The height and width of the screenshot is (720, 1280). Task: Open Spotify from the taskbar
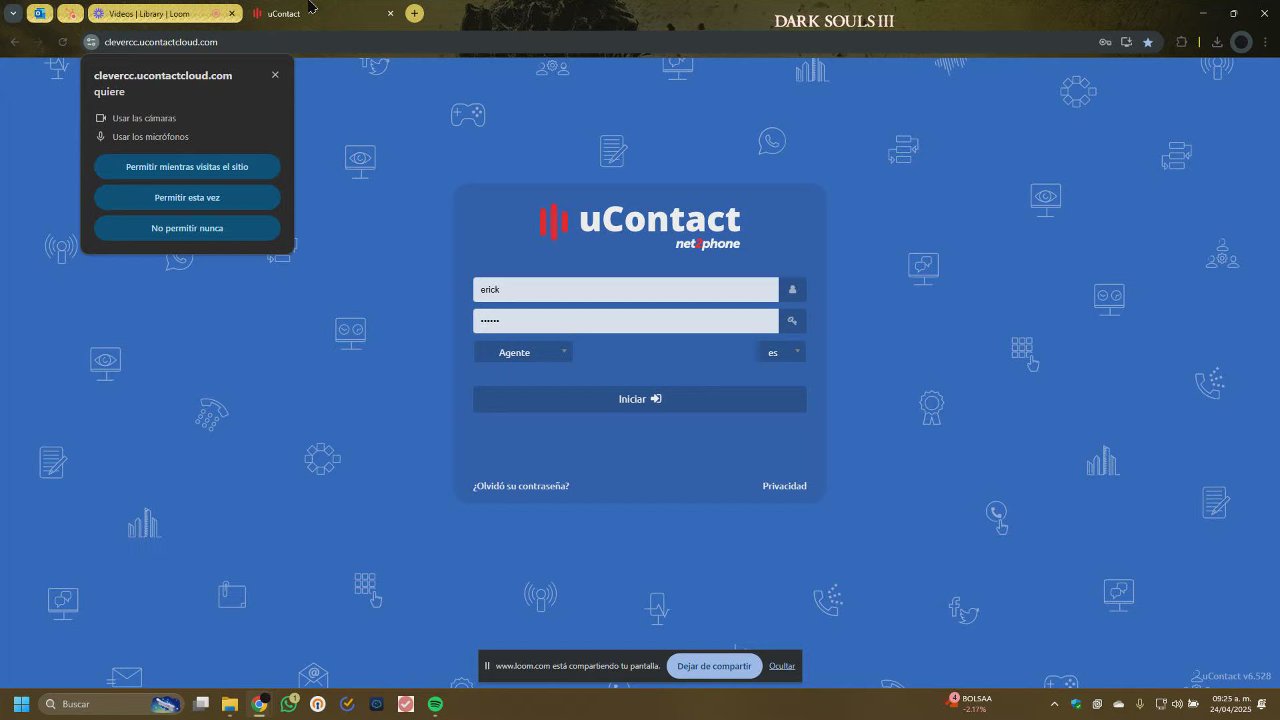(x=435, y=704)
